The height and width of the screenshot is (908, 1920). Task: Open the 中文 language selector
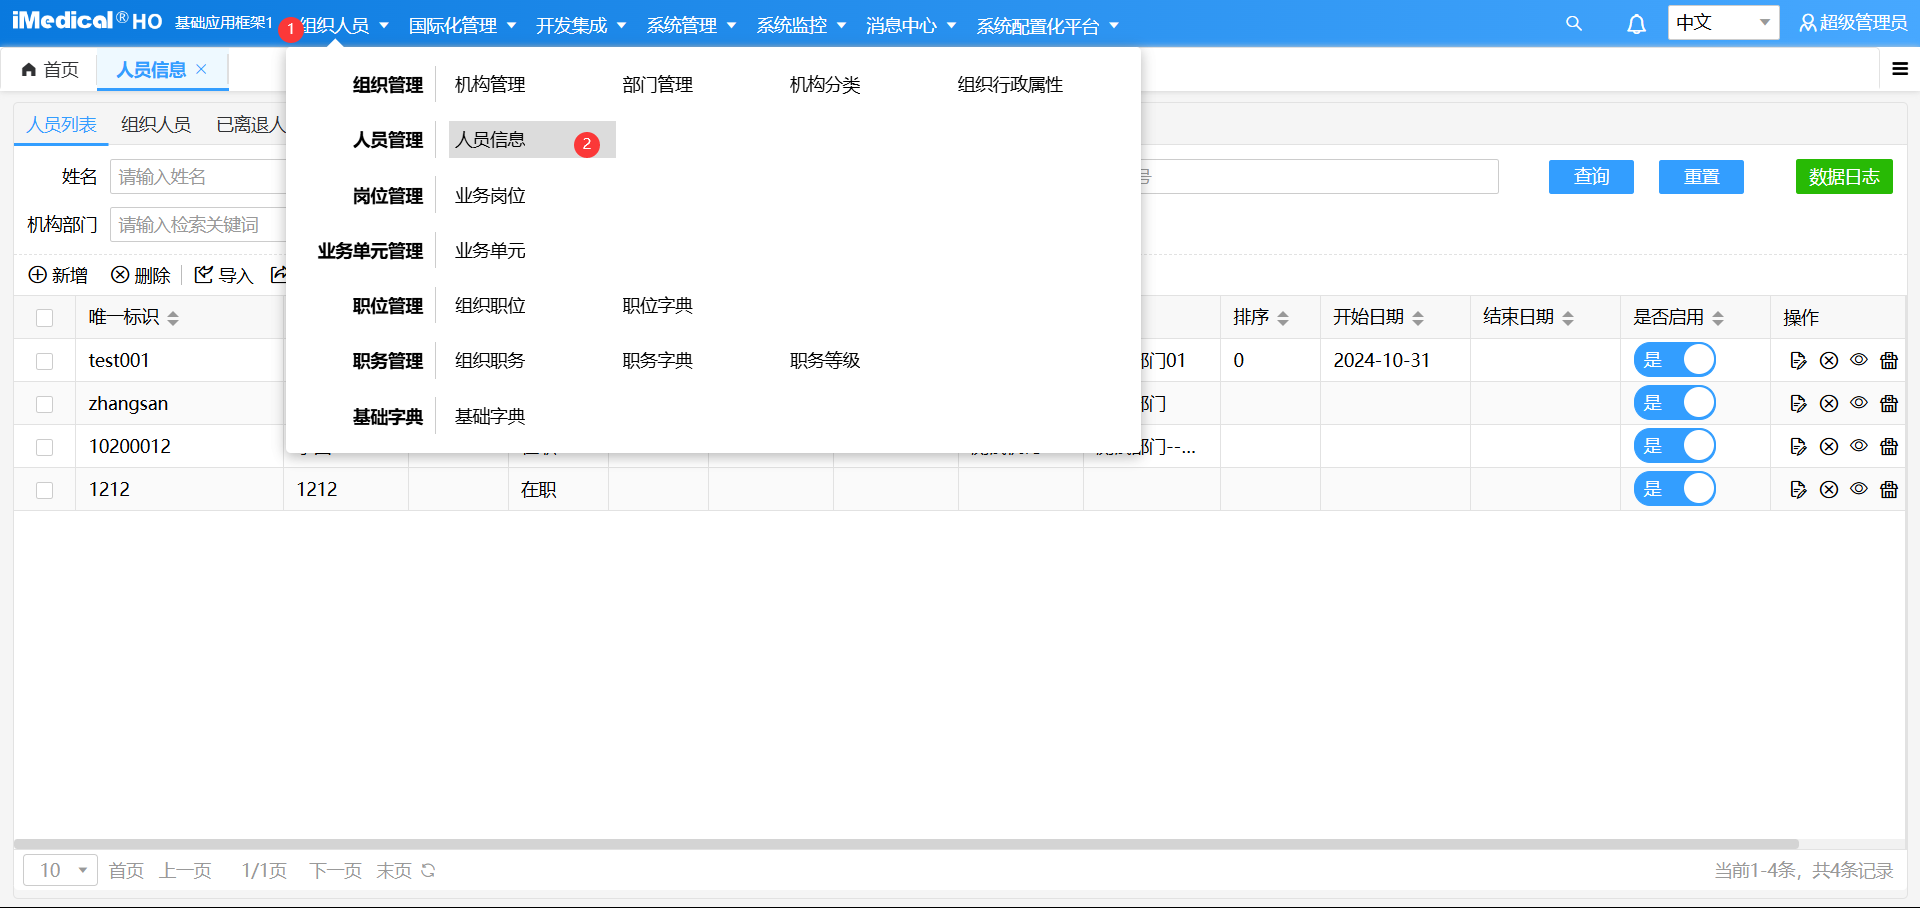(x=1722, y=22)
